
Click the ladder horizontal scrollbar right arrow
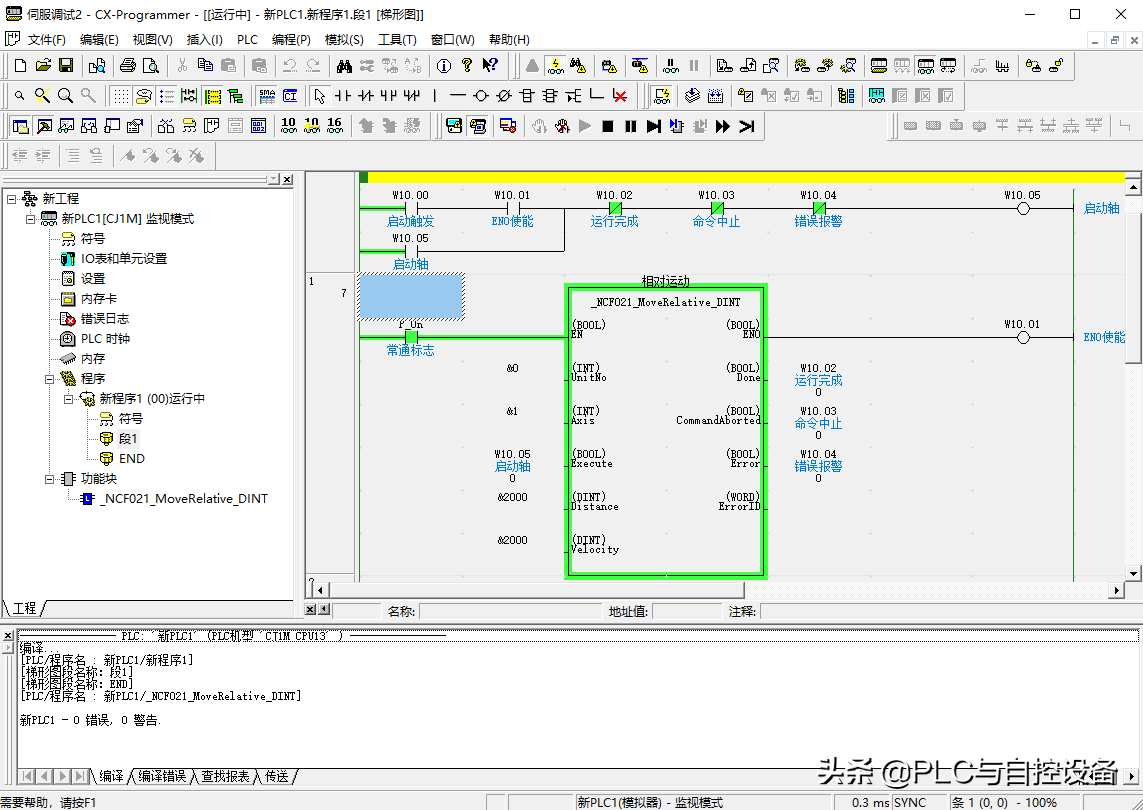pos(1117,591)
